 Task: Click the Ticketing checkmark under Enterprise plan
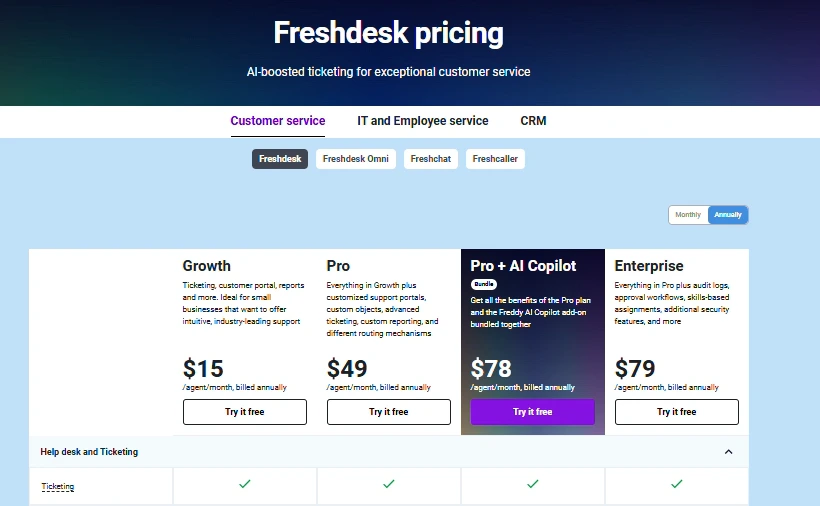coord(676,484)
